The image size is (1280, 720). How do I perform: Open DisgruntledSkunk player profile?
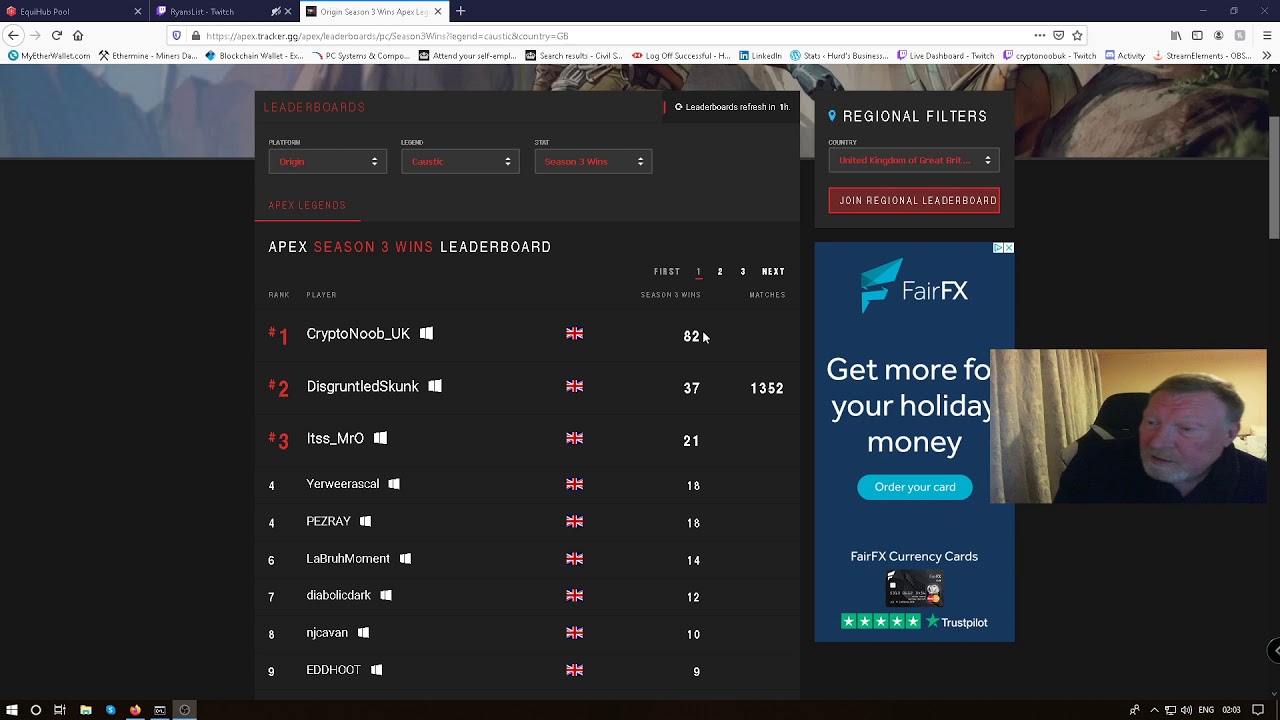362,386
